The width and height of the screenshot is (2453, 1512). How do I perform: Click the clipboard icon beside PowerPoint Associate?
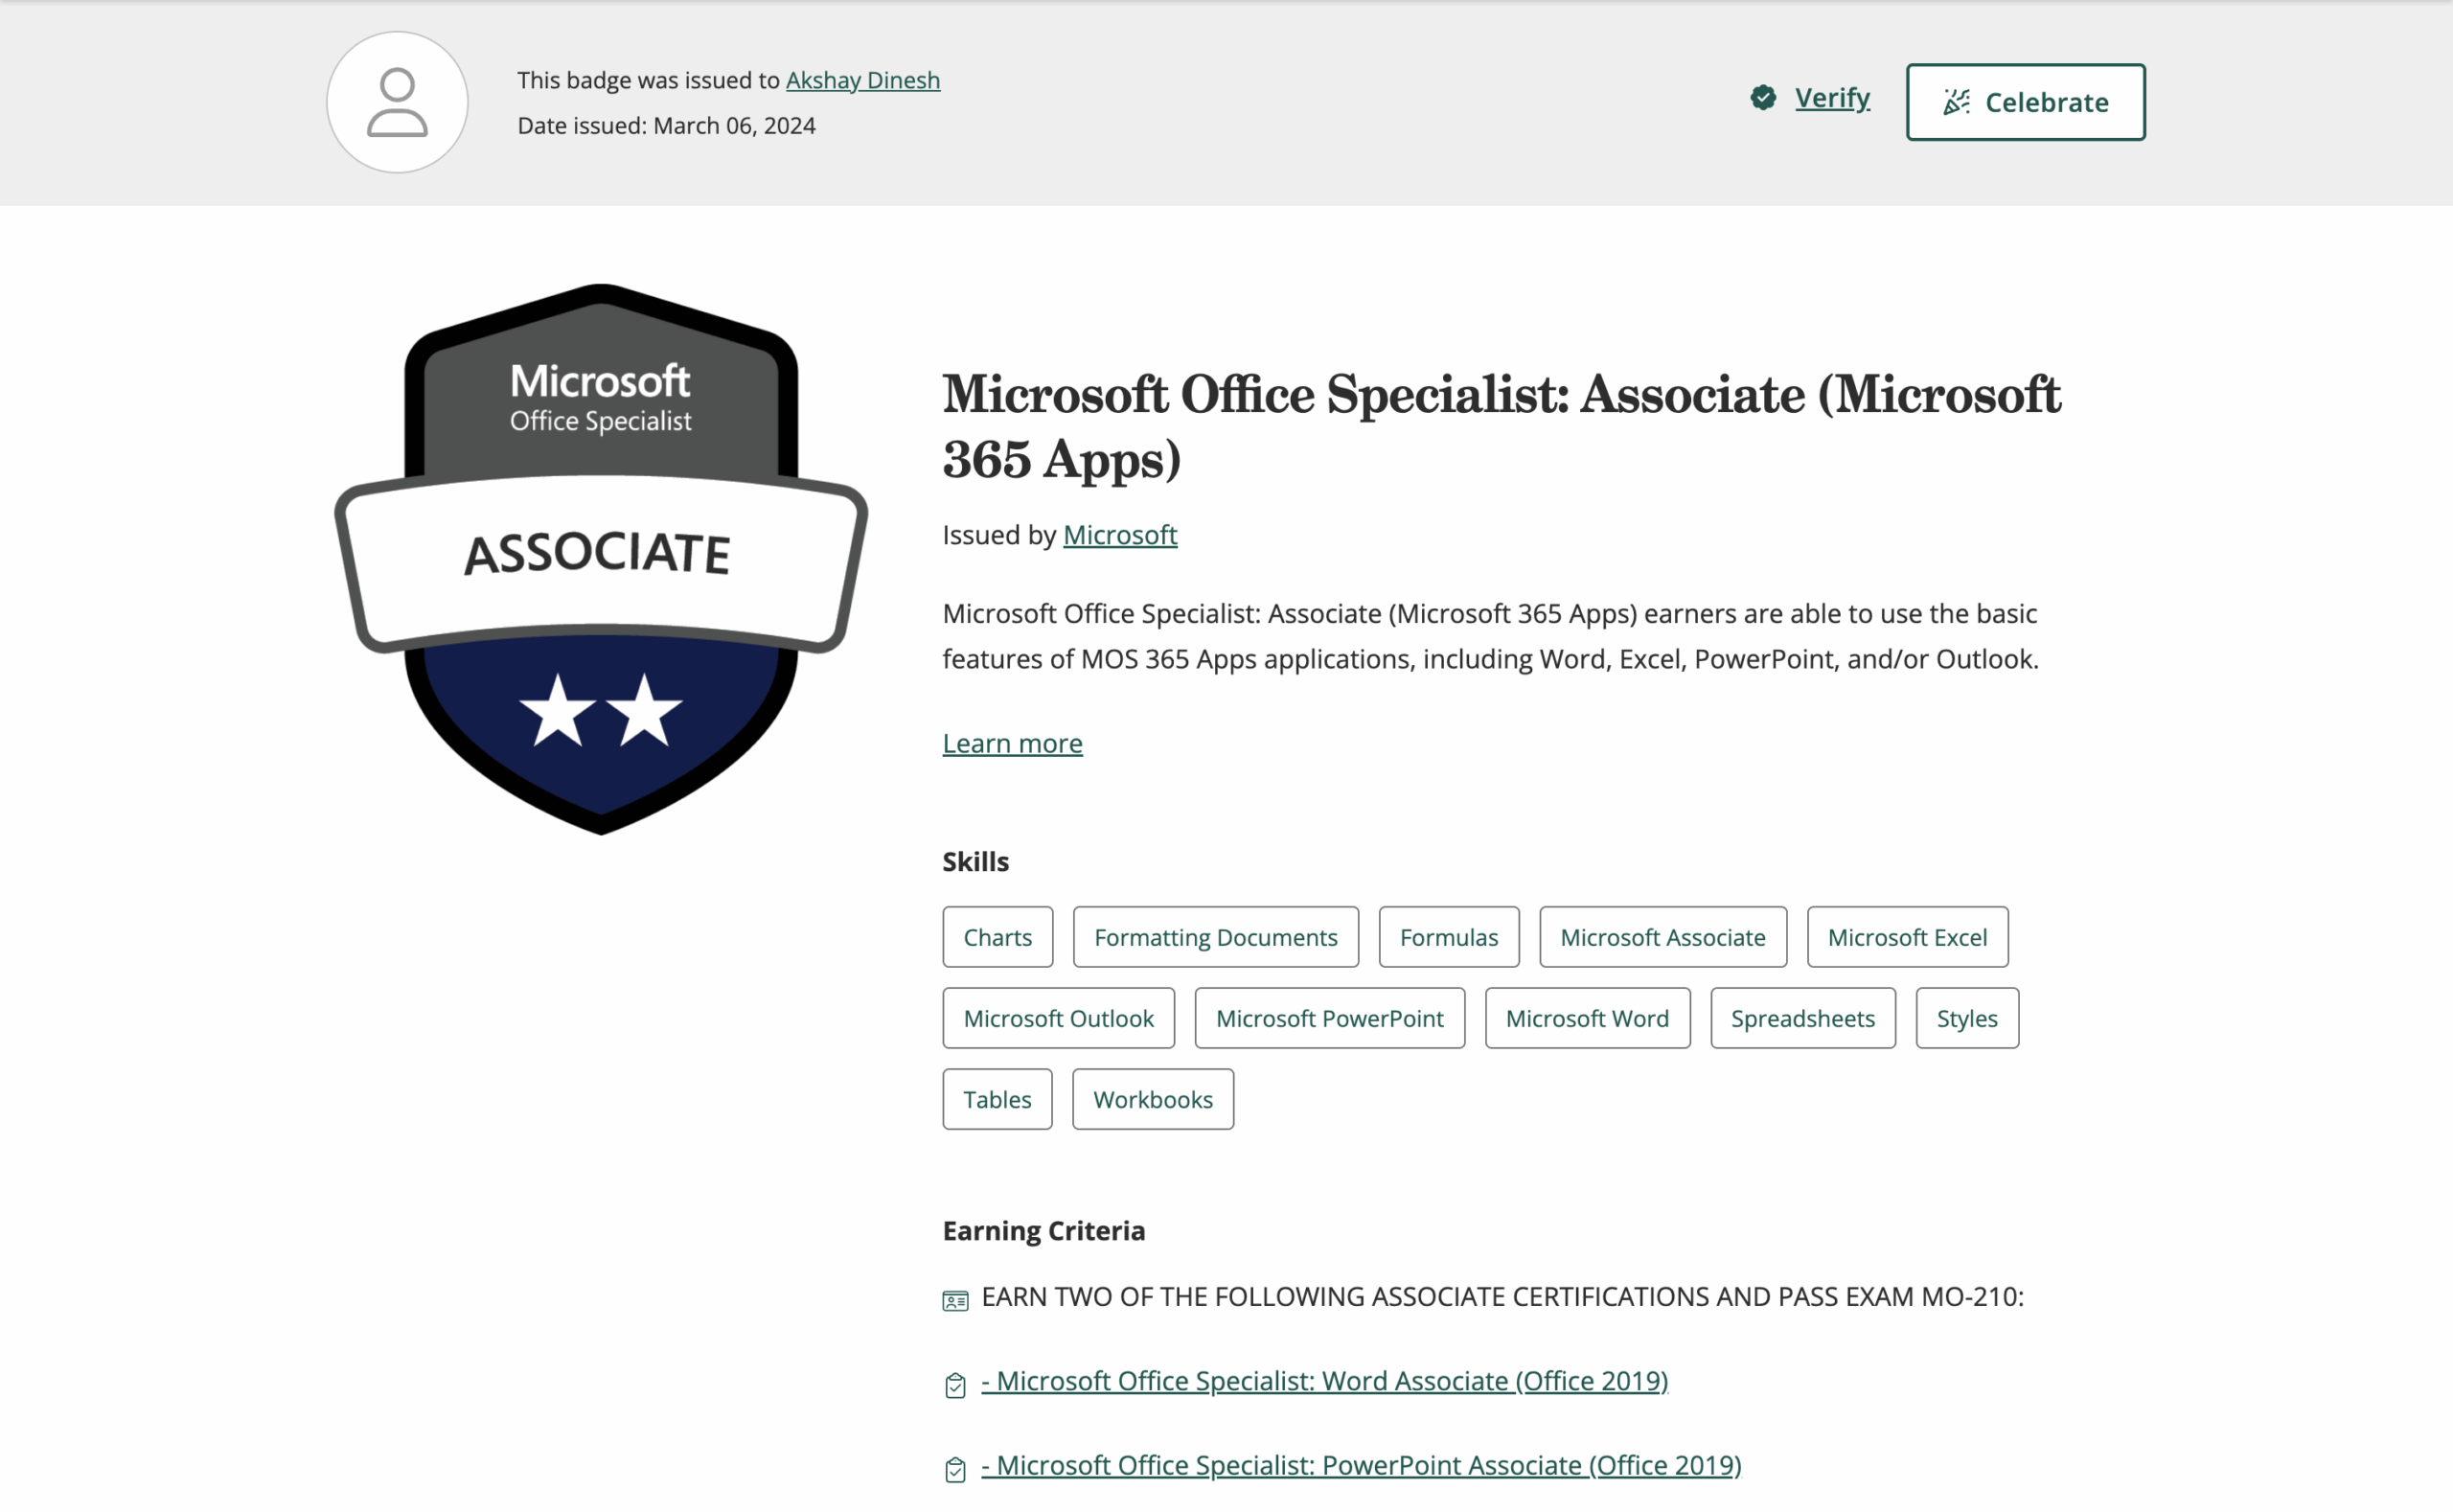(x=955, y=1469)
